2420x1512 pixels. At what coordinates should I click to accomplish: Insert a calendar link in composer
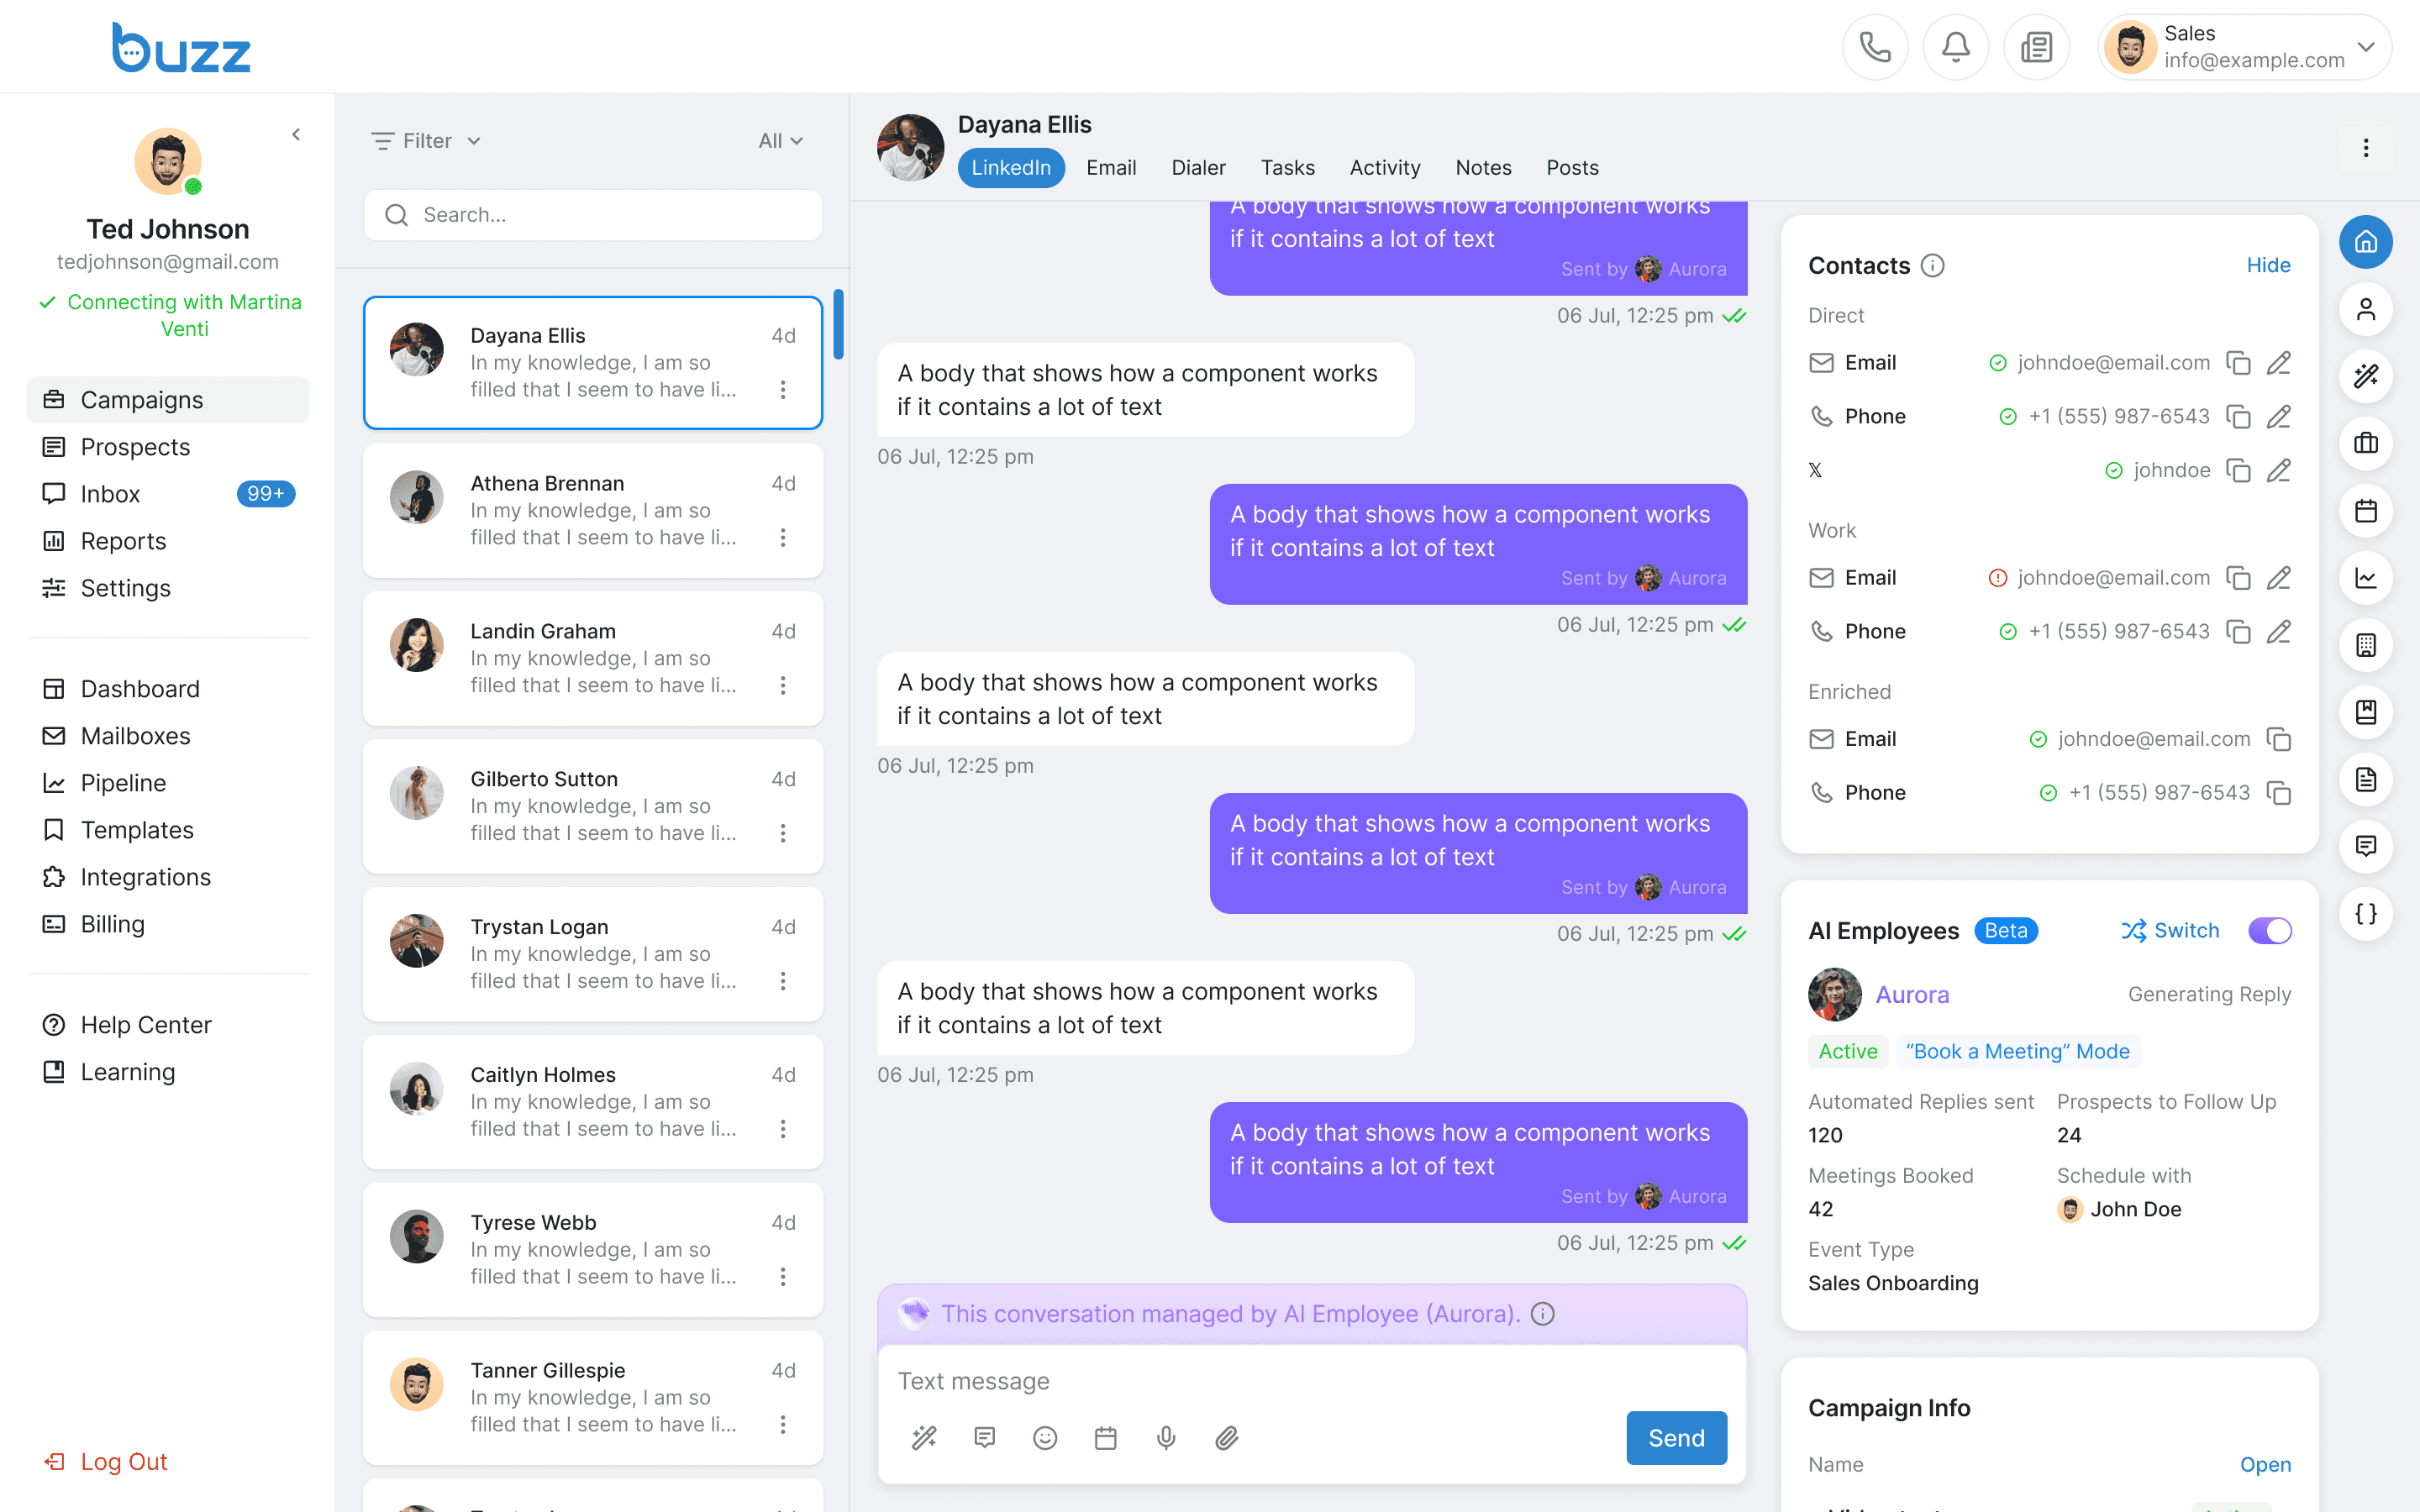tap(1105, 1438)
